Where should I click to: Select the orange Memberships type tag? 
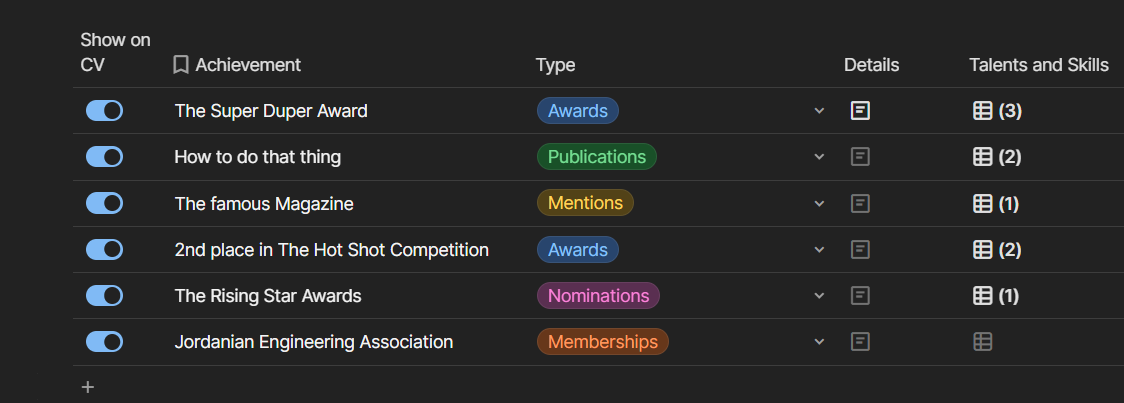tap(602, 342)
